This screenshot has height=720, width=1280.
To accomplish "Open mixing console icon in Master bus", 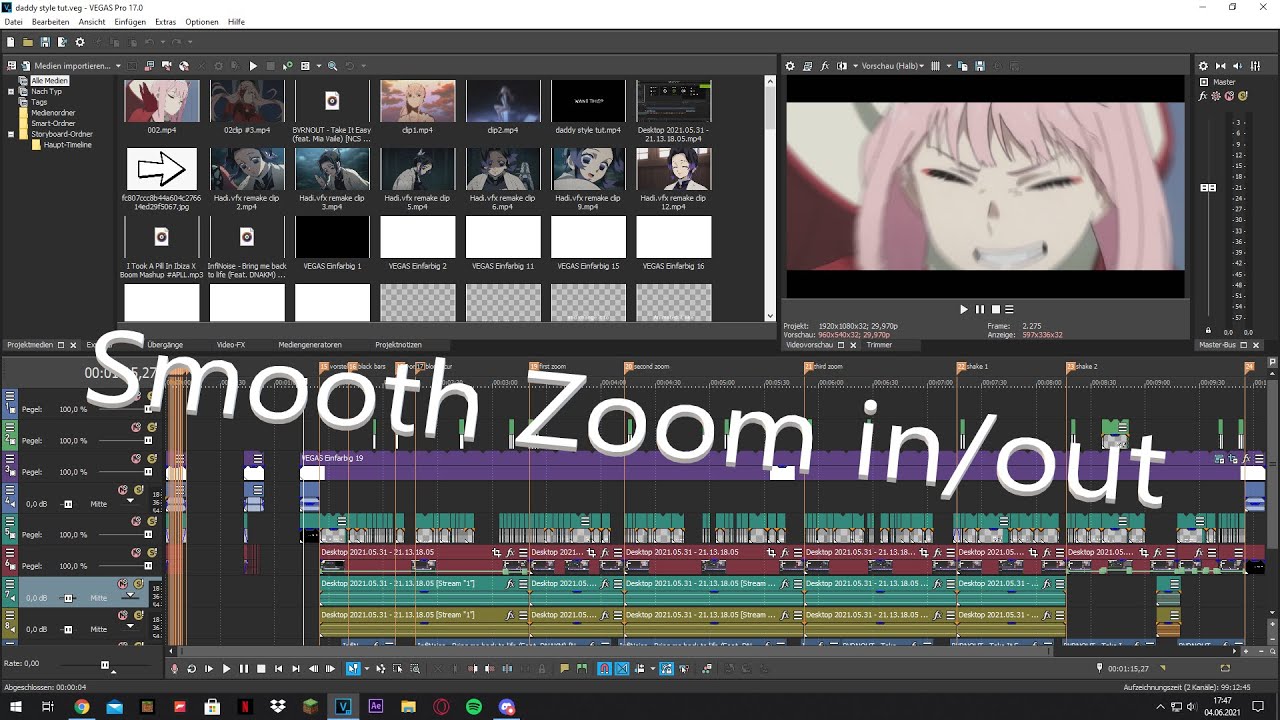I will (x=1254, y=66).
